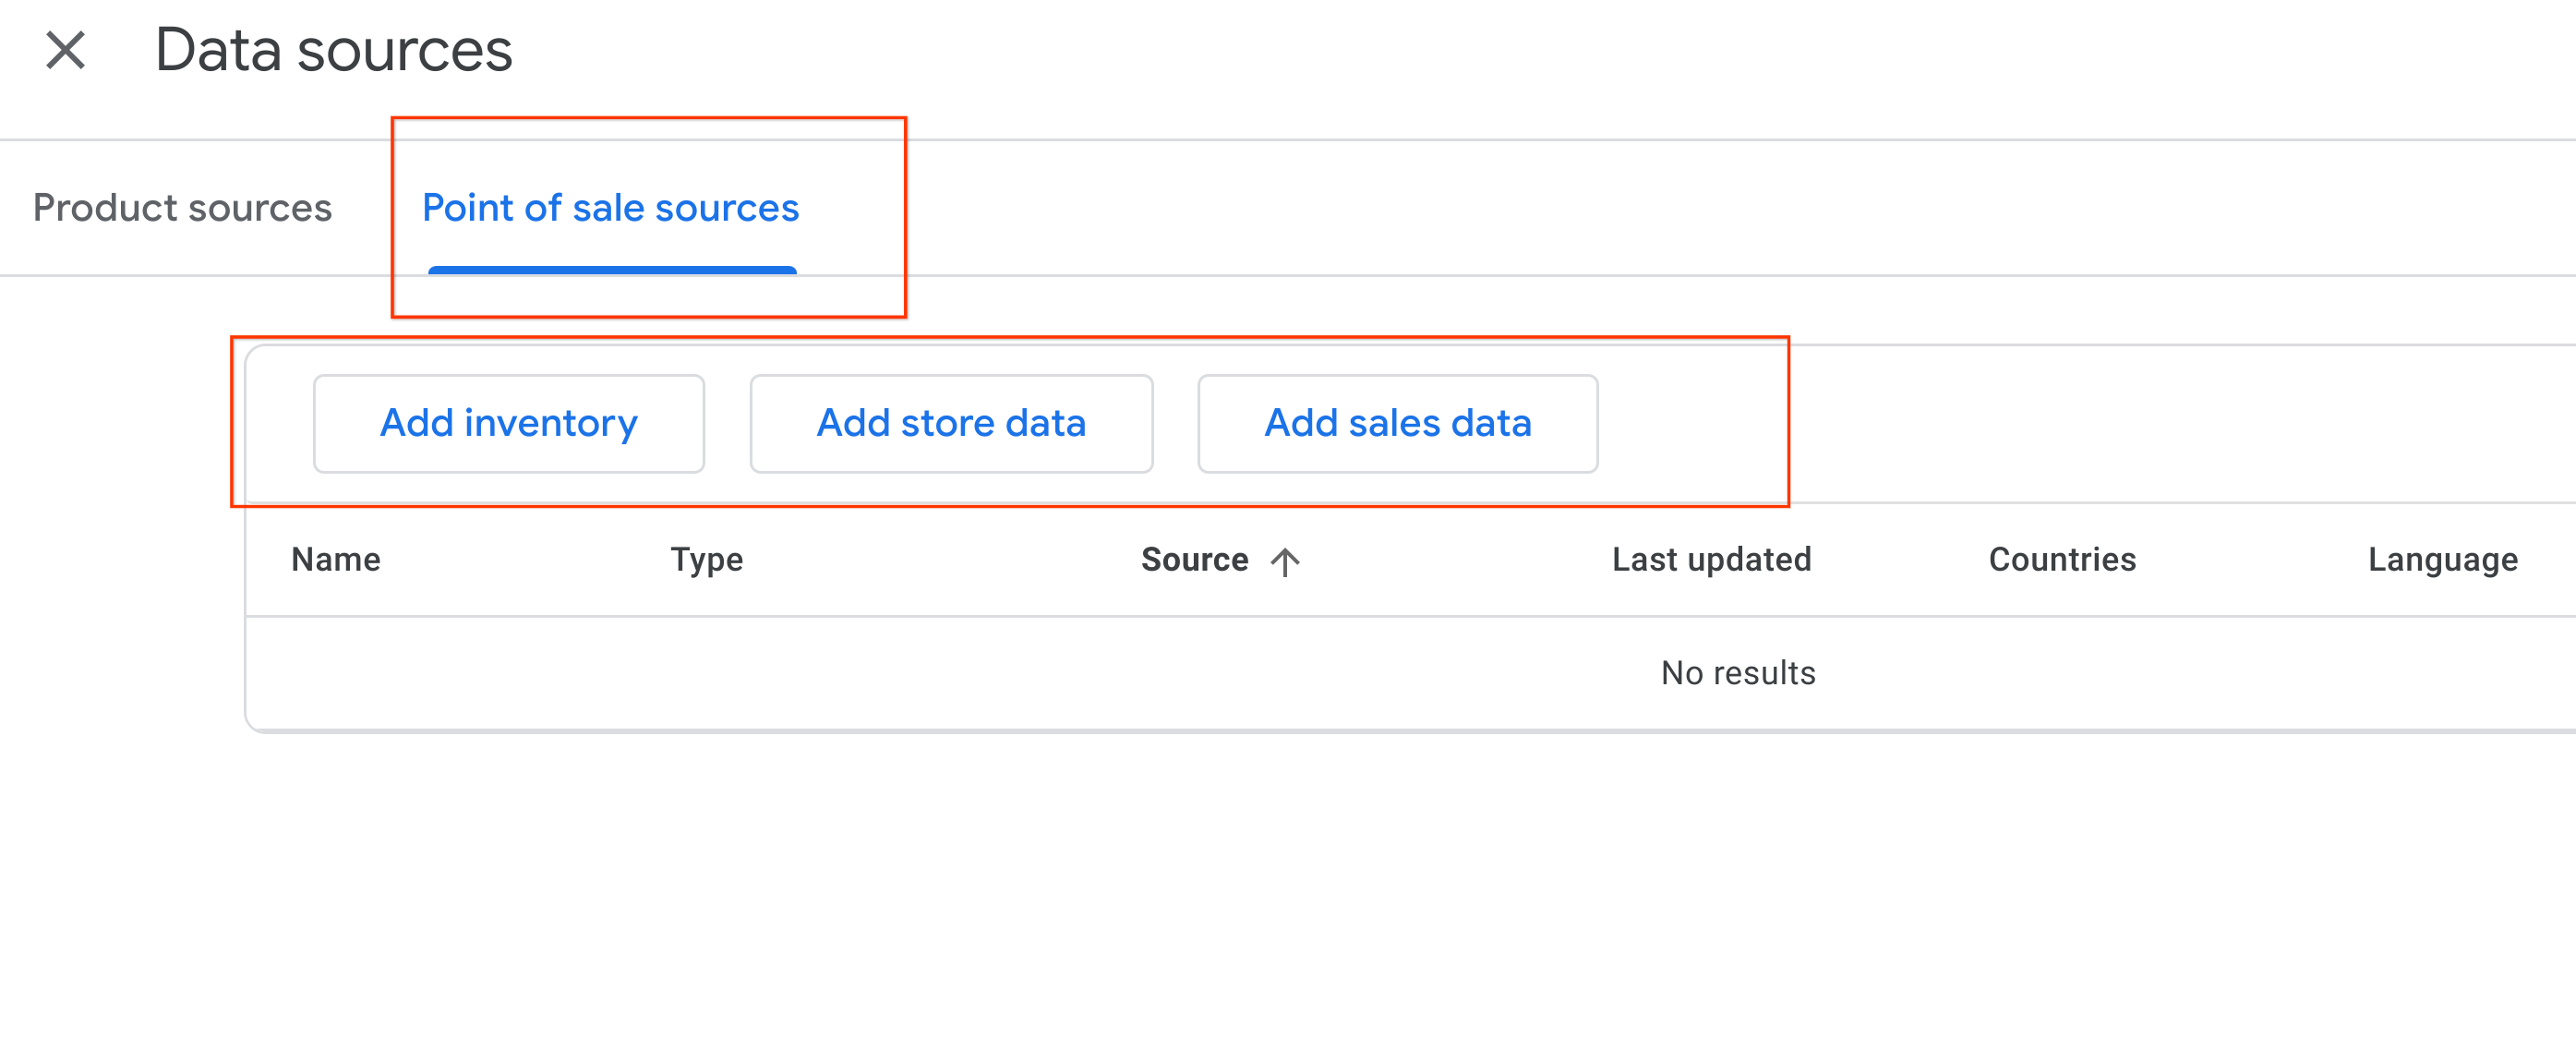
Task: Click the Countries column header
Action: pos(2062,560)
